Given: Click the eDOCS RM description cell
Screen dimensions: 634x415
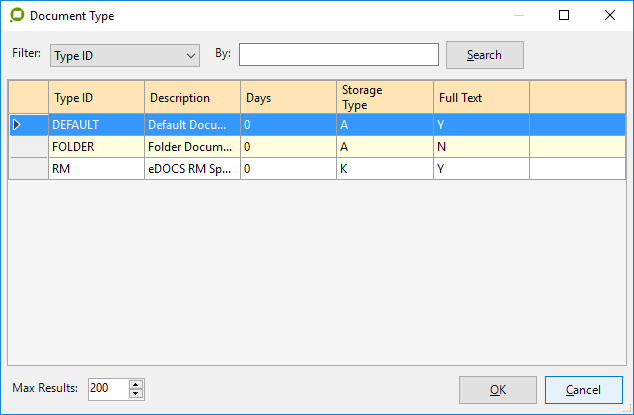Looking at the screenshot, I should coord(192,169).
